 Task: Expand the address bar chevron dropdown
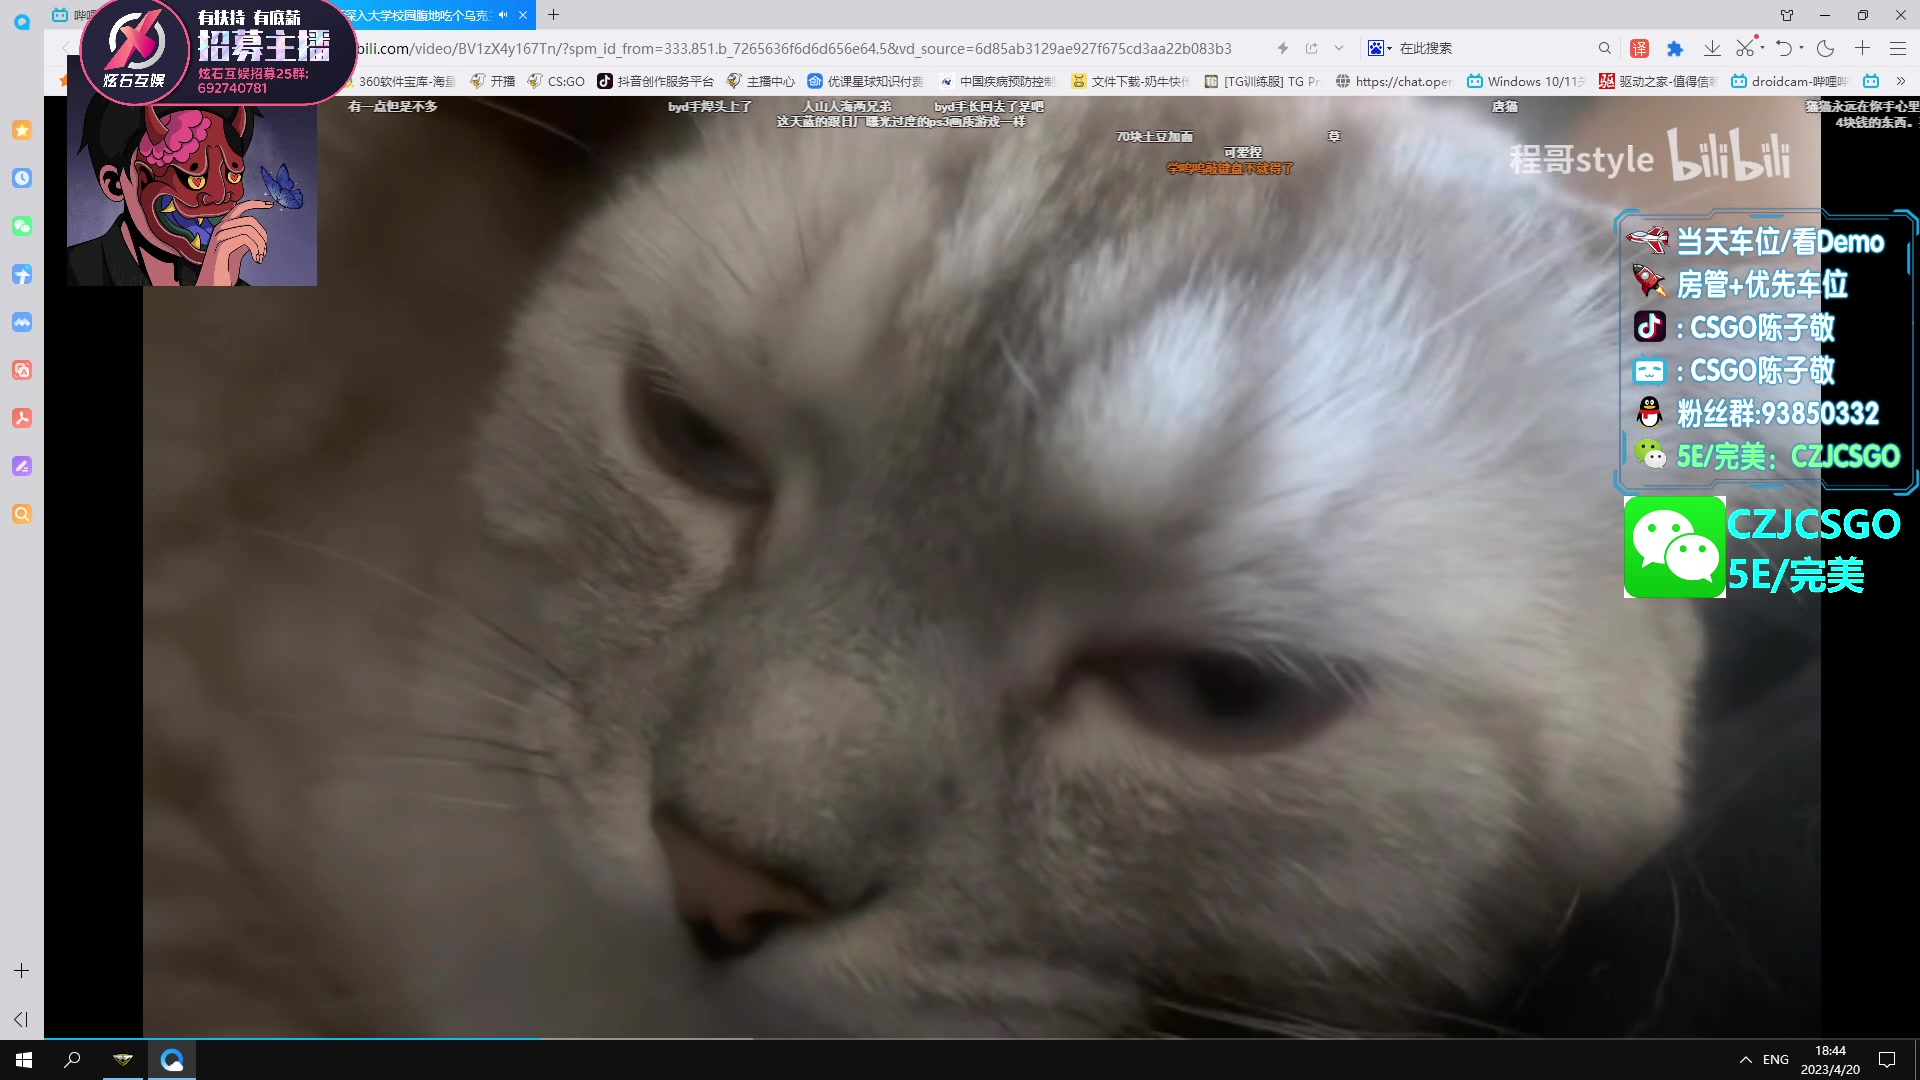[1339, 48]
